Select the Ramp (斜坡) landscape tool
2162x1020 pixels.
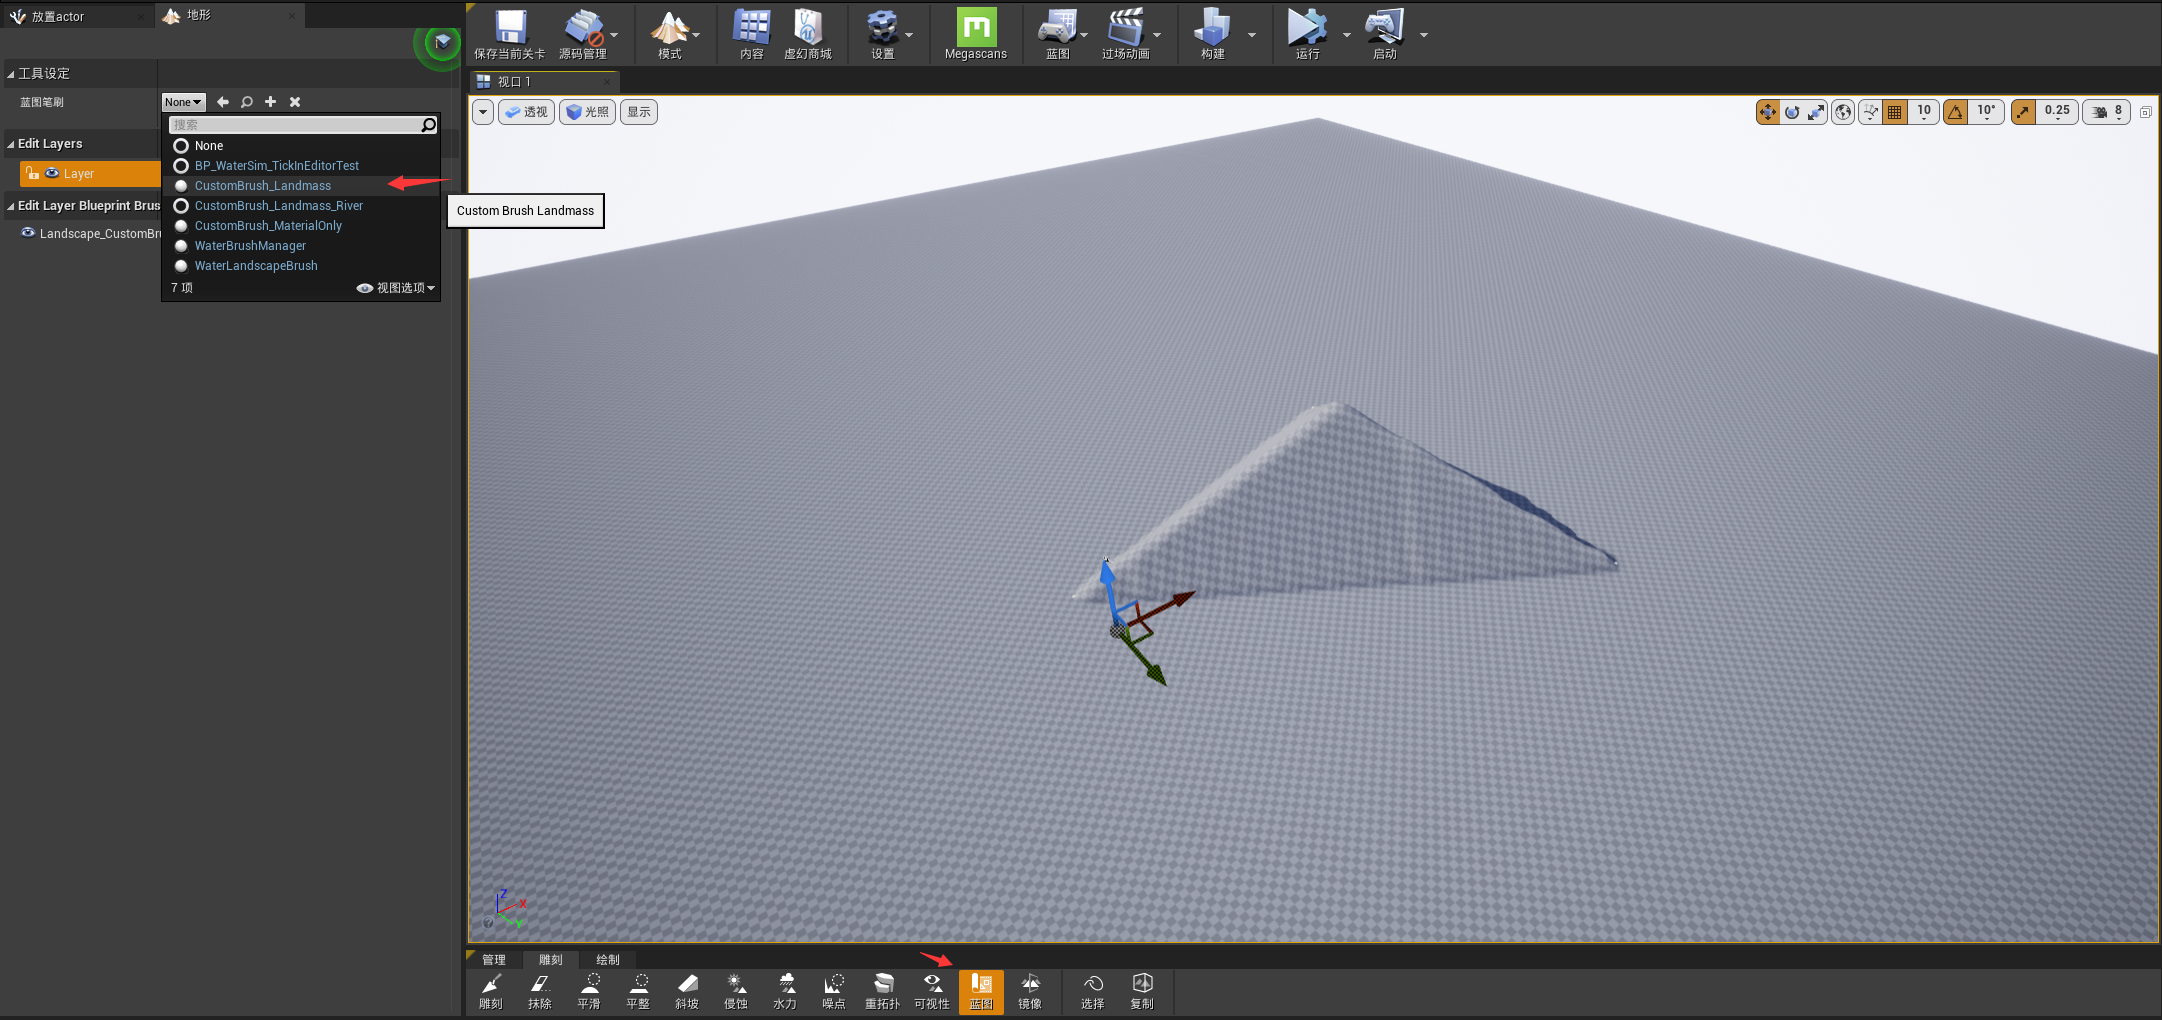[x=687, y=992]
